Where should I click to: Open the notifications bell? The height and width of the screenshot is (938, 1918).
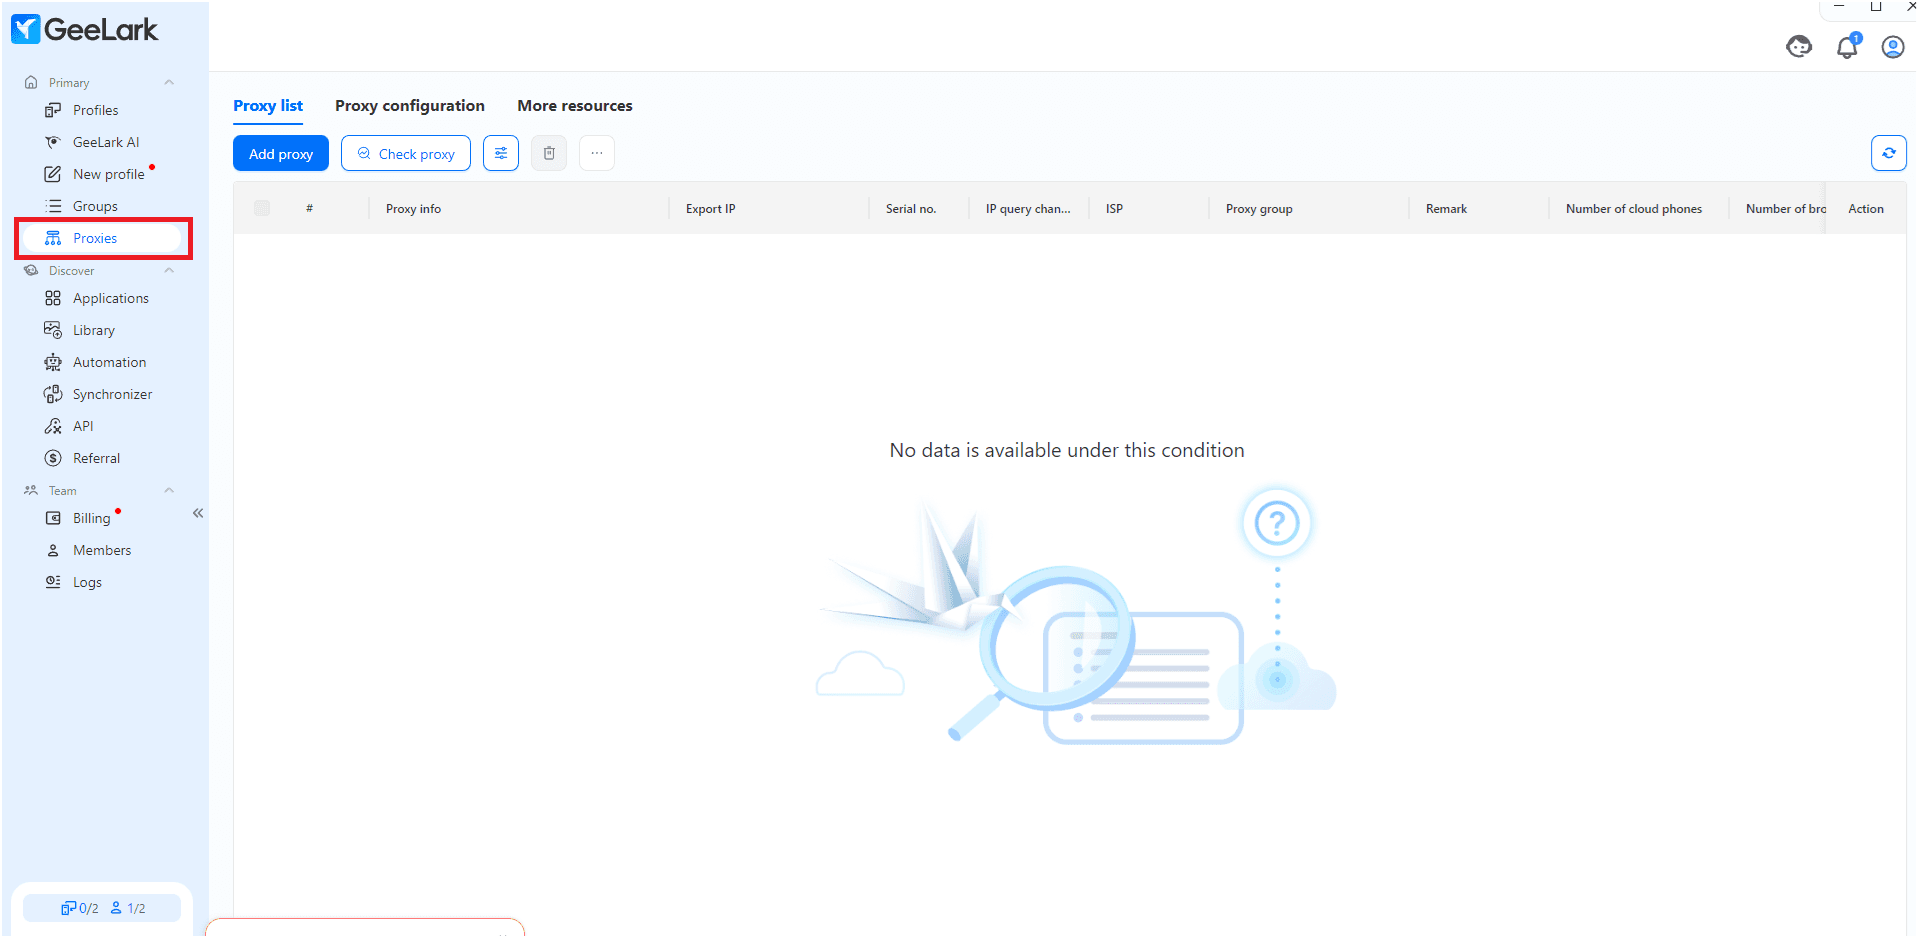(x=1846, y=47)
